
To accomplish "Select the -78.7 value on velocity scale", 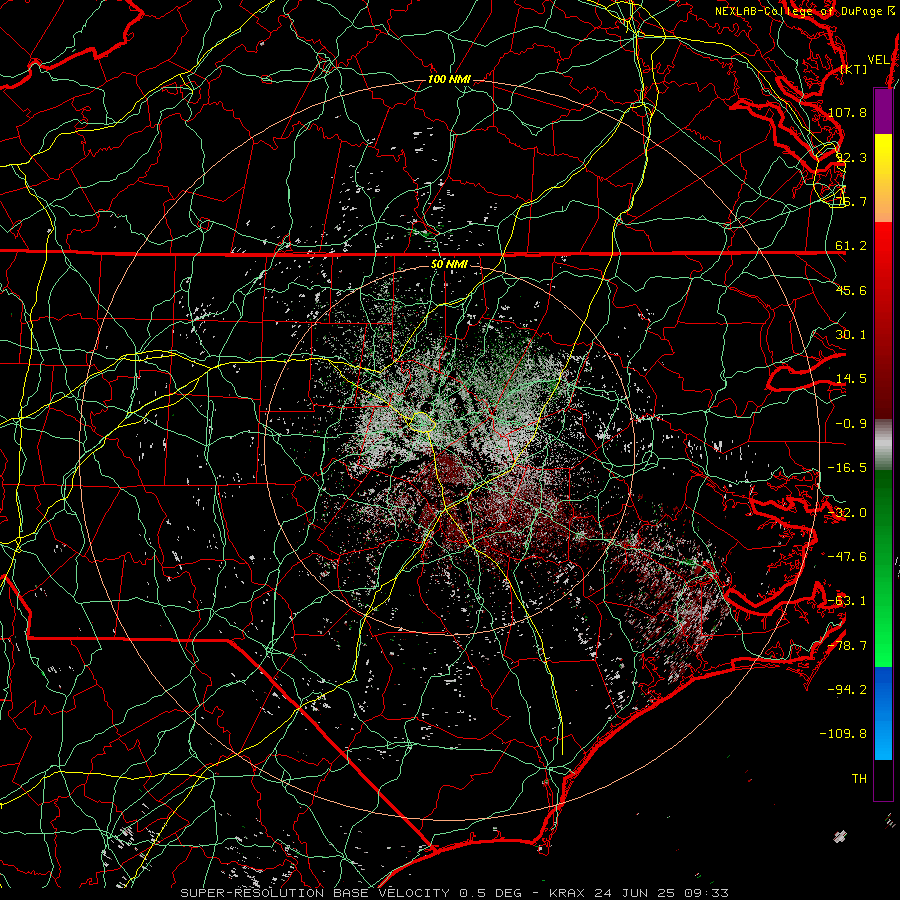I will pos(847,646).
